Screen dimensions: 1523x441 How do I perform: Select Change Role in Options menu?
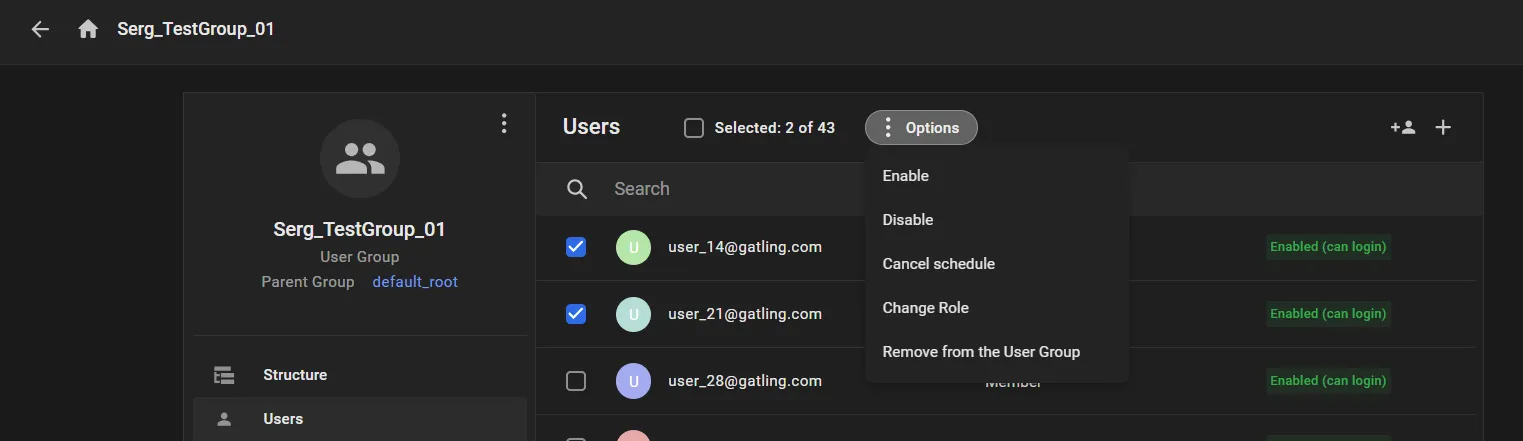click(997, 308)
